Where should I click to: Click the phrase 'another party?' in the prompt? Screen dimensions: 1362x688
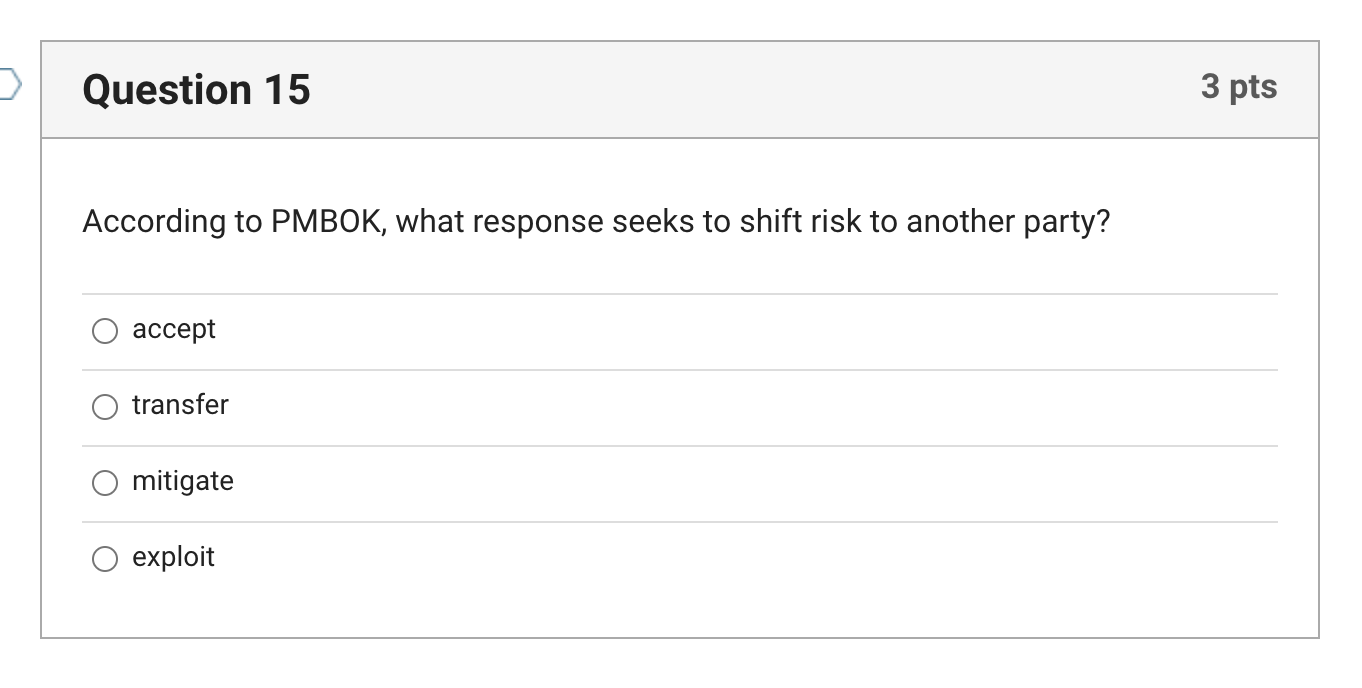[x=1008, y=221]
